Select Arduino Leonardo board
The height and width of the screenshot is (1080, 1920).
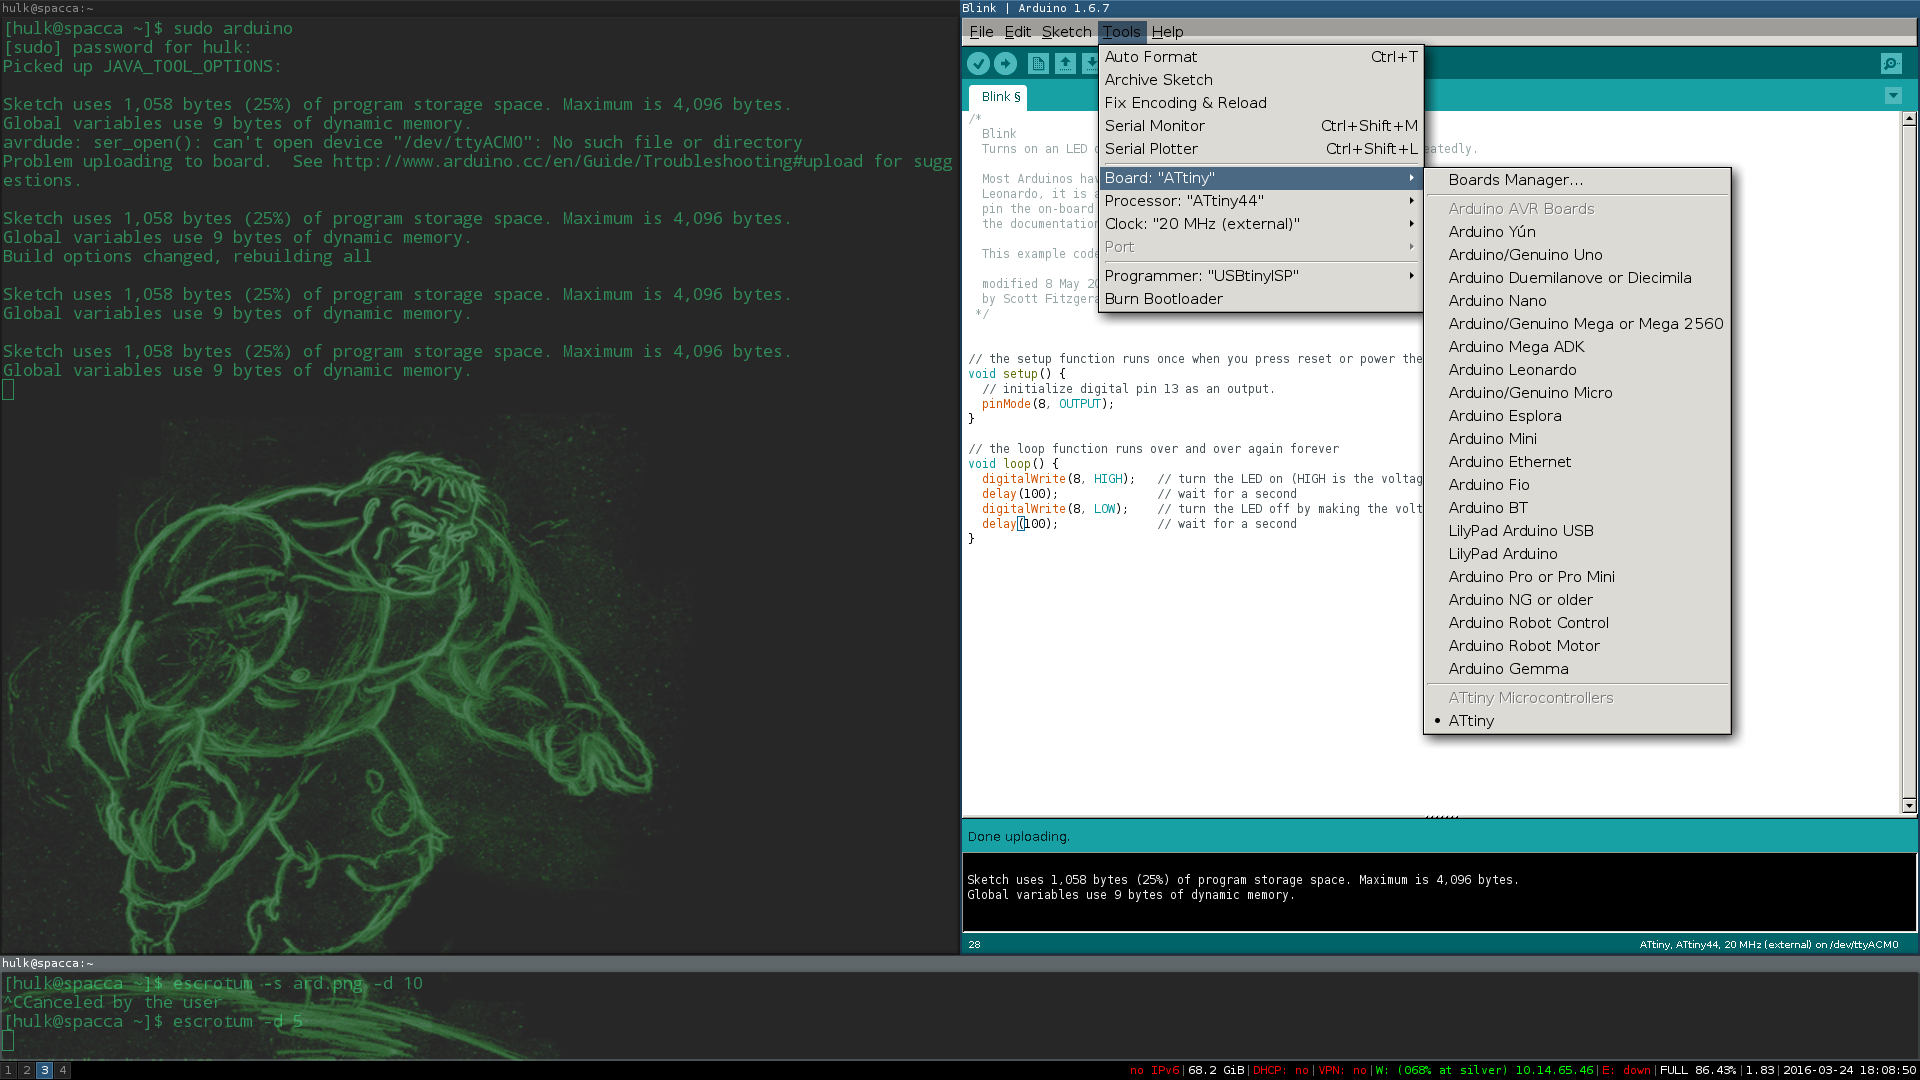1577,370
